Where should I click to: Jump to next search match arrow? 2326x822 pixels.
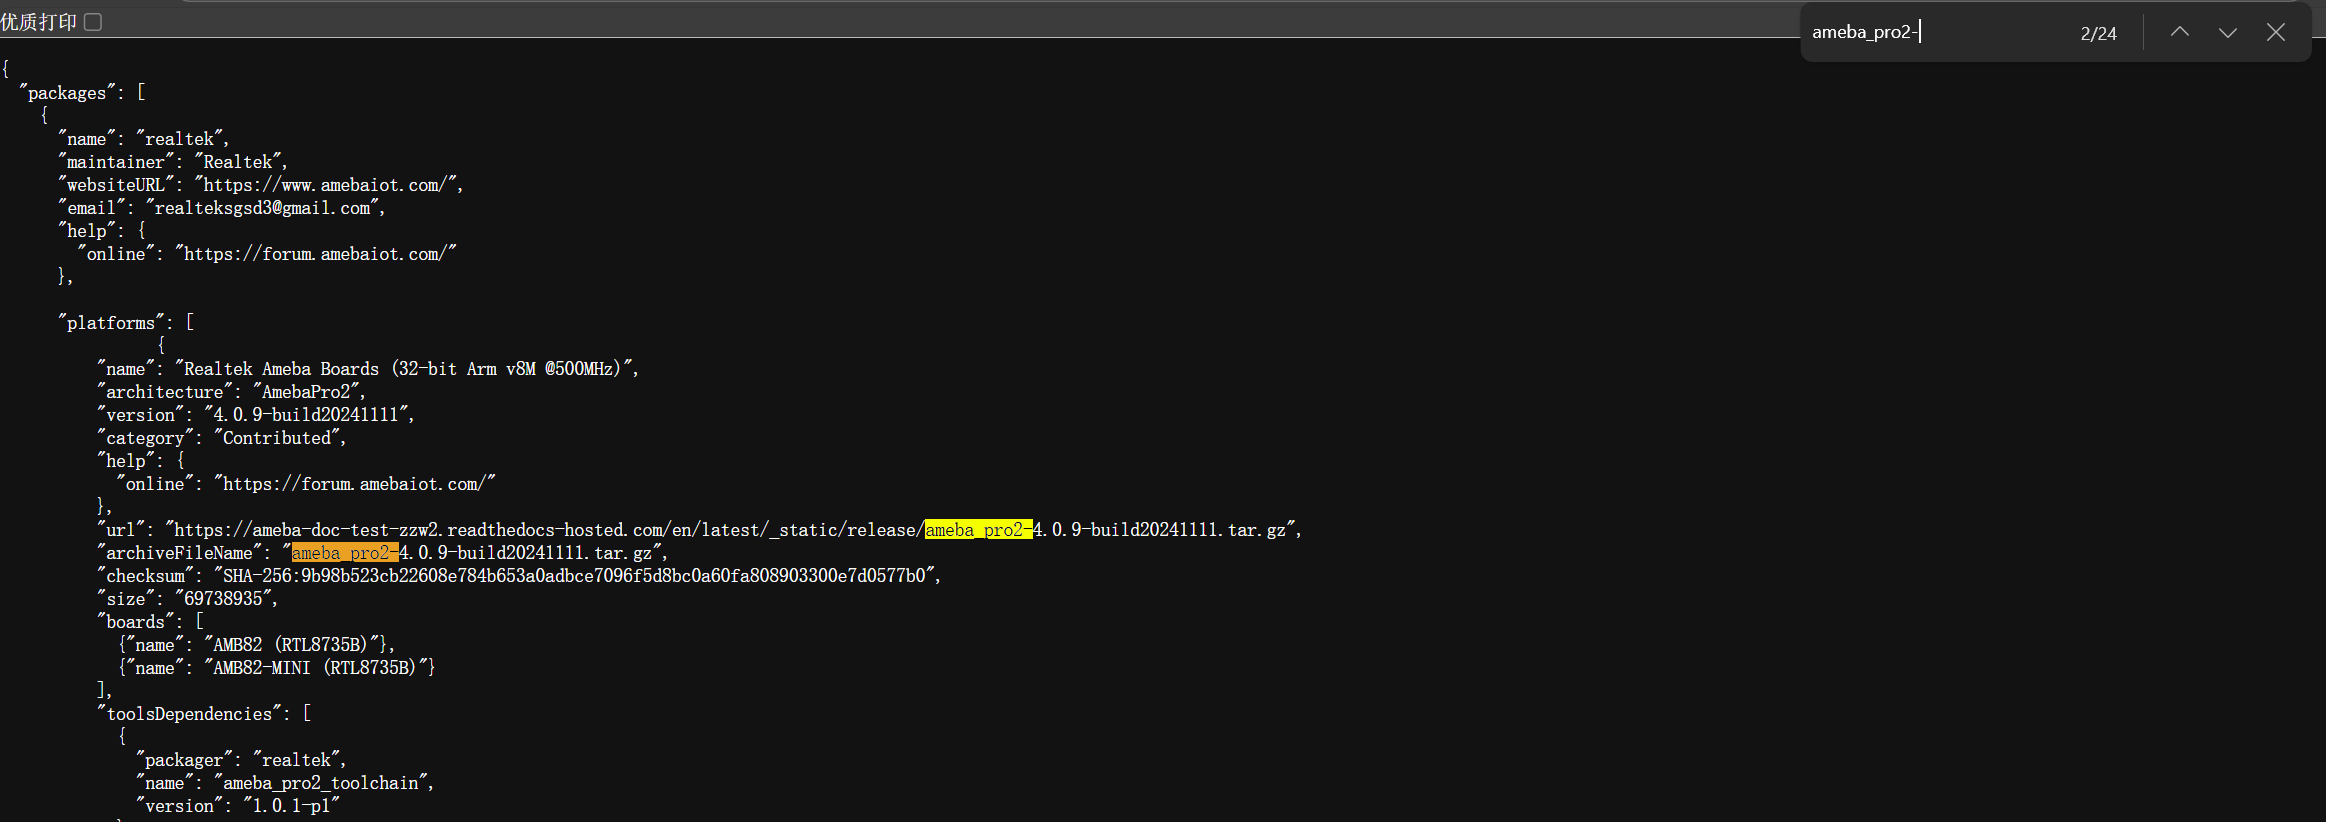tap(2228, 32)
